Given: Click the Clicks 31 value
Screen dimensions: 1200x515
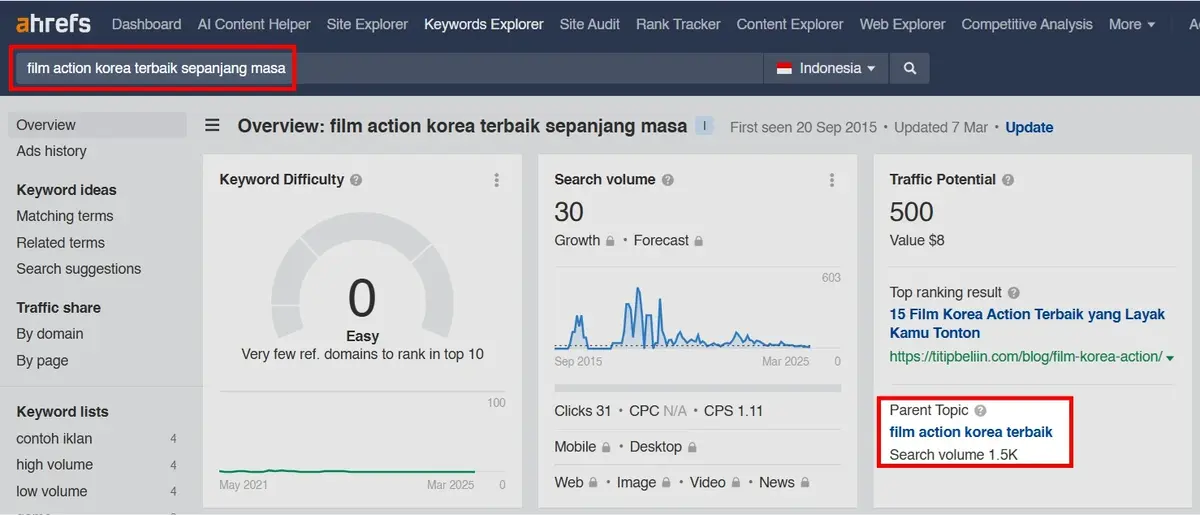Looking at the screenshot, I should 583,411.
